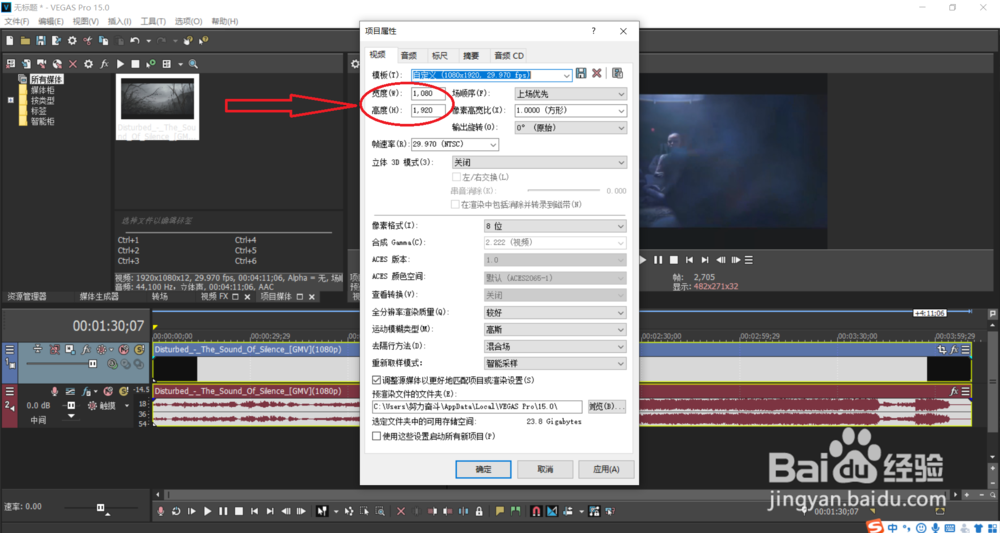The height and width of the screenshot is (533, 1000).
Task: Click the yellow insert marker flag icon
Action: [x=500, y=511]
